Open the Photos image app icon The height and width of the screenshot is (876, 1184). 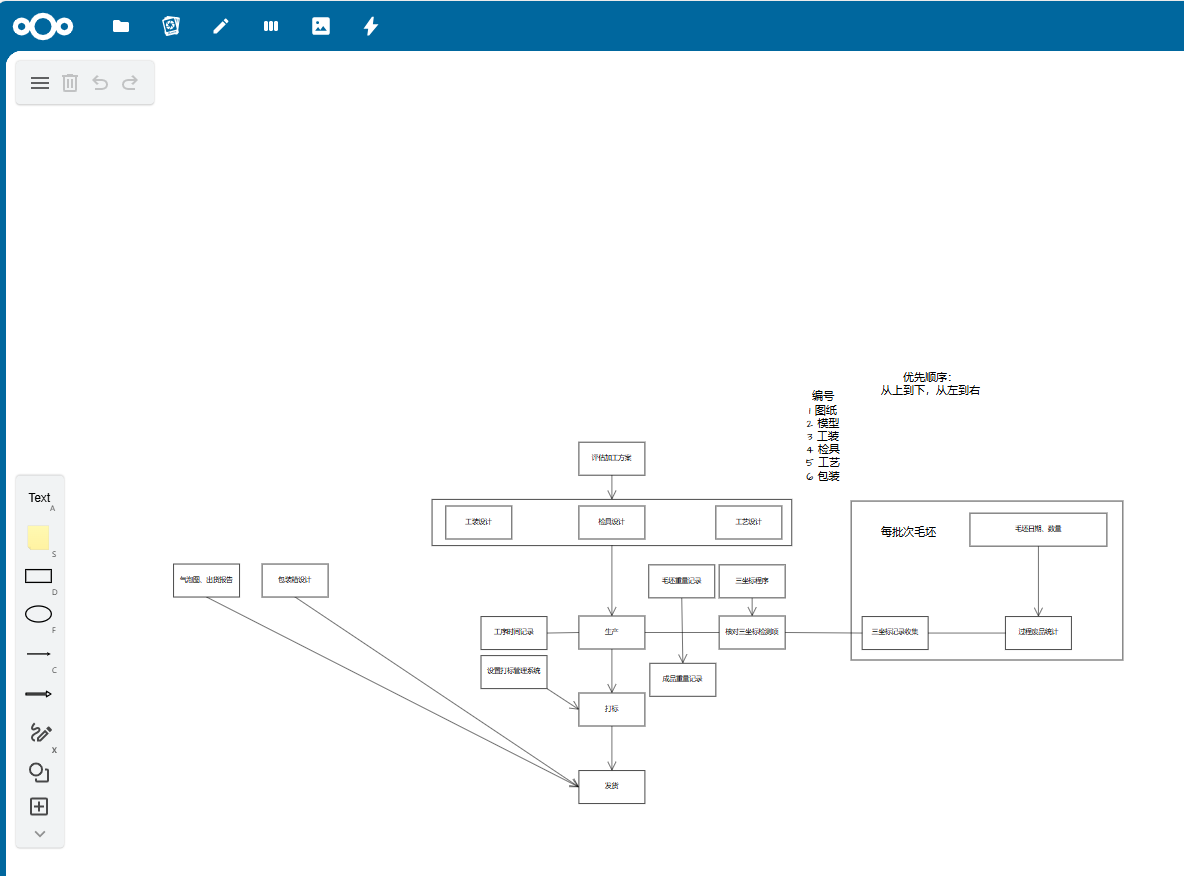pyautogui.click(x=321, y=27)
